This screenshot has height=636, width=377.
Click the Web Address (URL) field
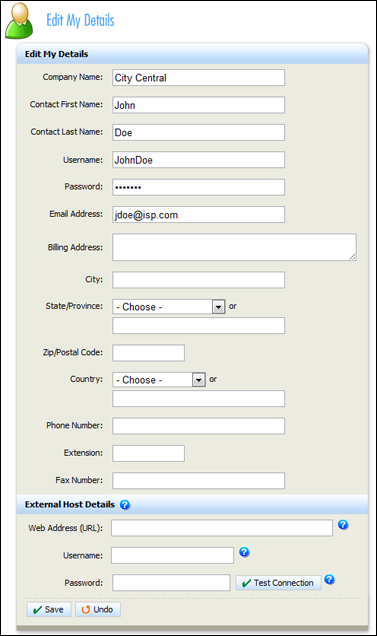tap(222, 528)
